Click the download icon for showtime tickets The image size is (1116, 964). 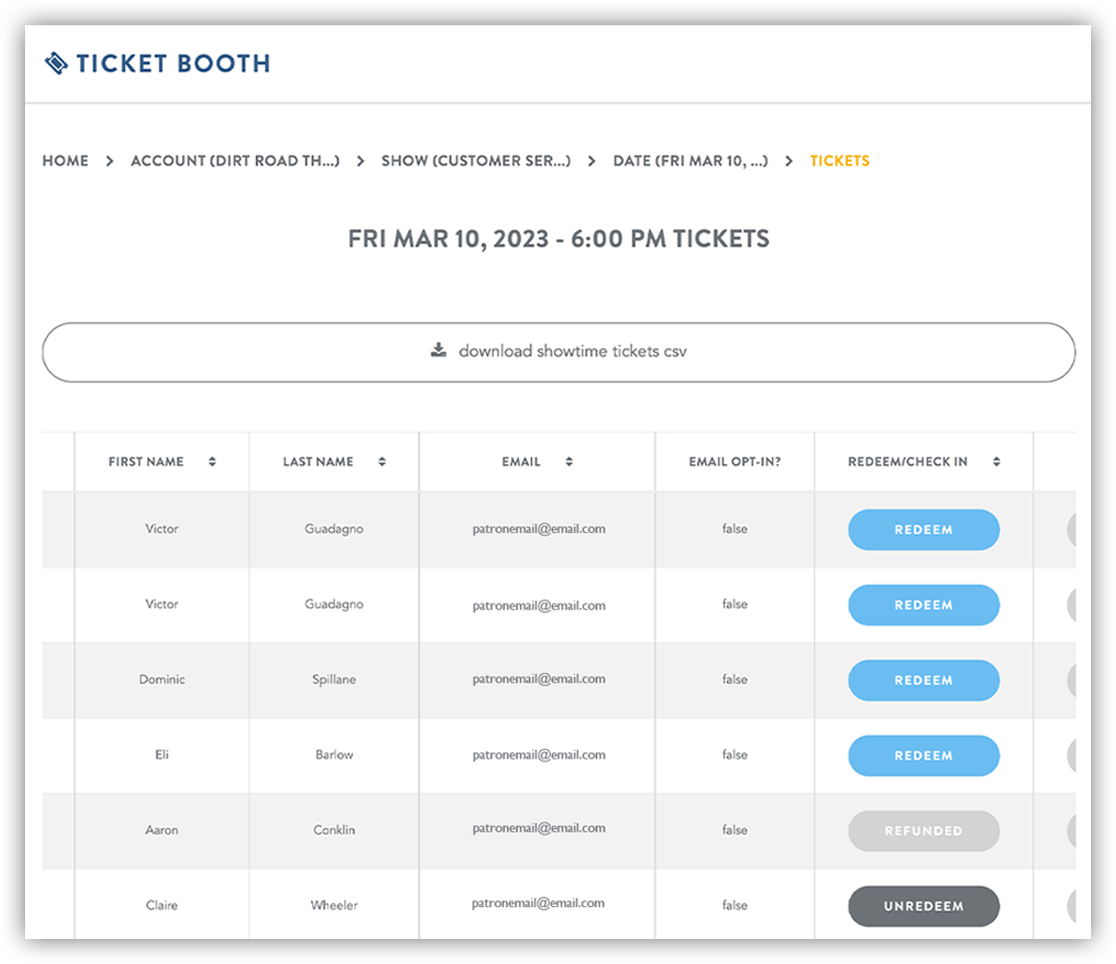click(x=438, y=350)
